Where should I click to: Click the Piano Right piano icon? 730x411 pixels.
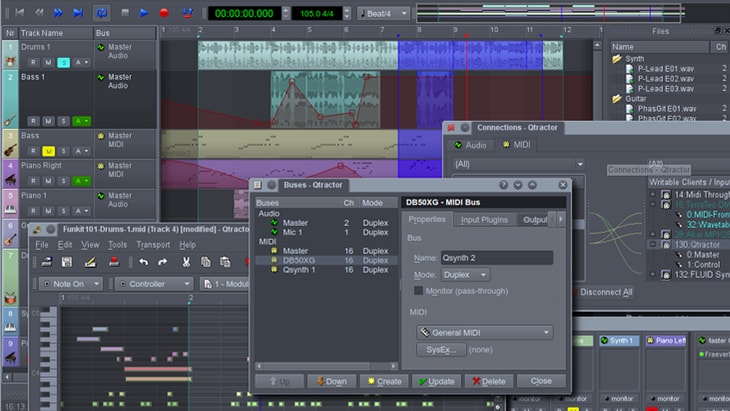pos(10,180)
